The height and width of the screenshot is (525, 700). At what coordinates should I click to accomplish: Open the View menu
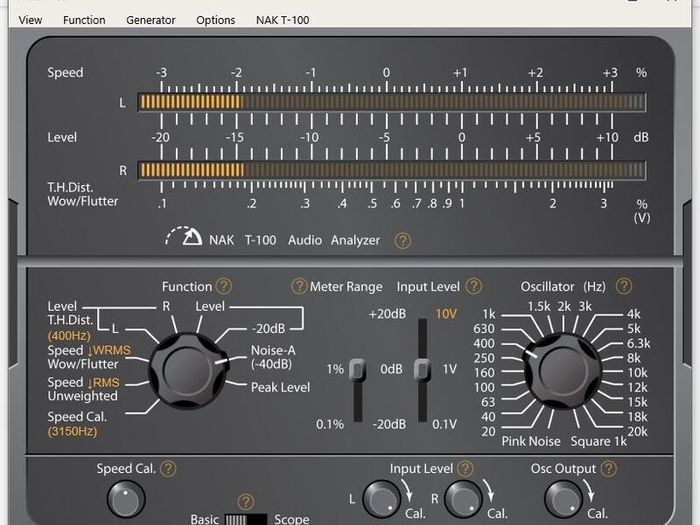click(30, 20)
